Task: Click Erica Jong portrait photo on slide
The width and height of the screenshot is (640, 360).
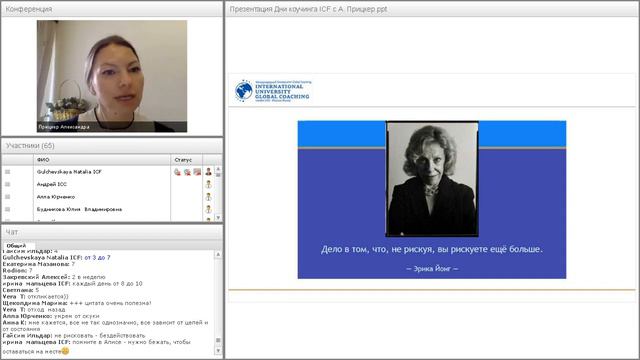Action: click(432, 179)
